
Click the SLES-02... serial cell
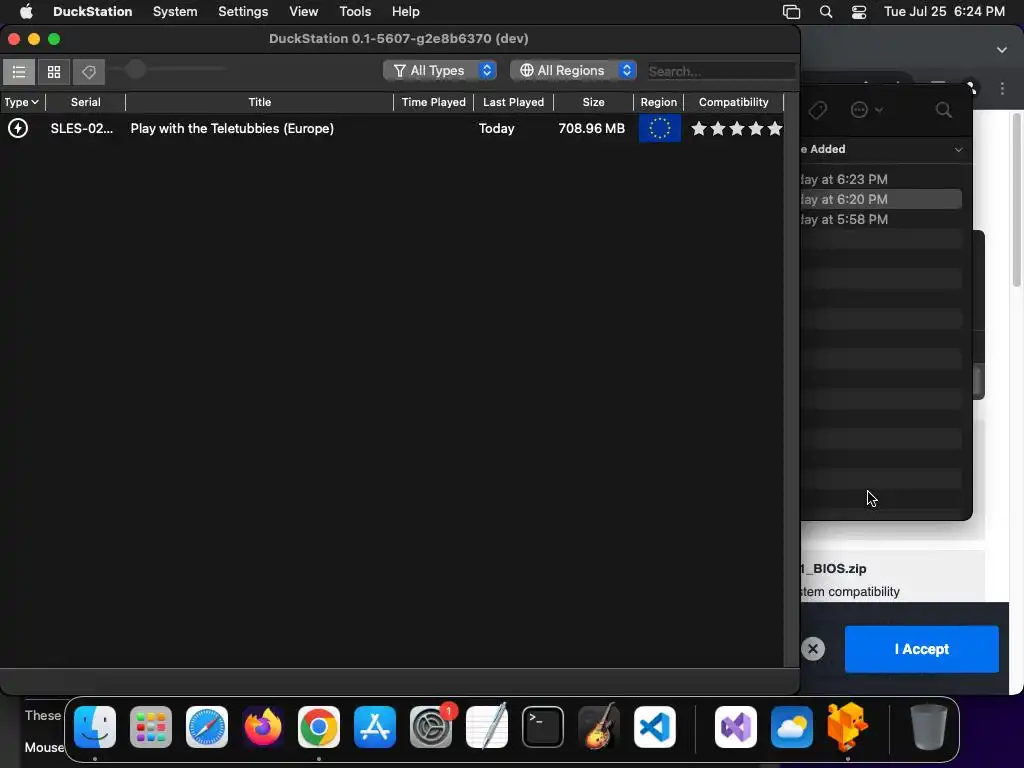click(x=82, y=129)
